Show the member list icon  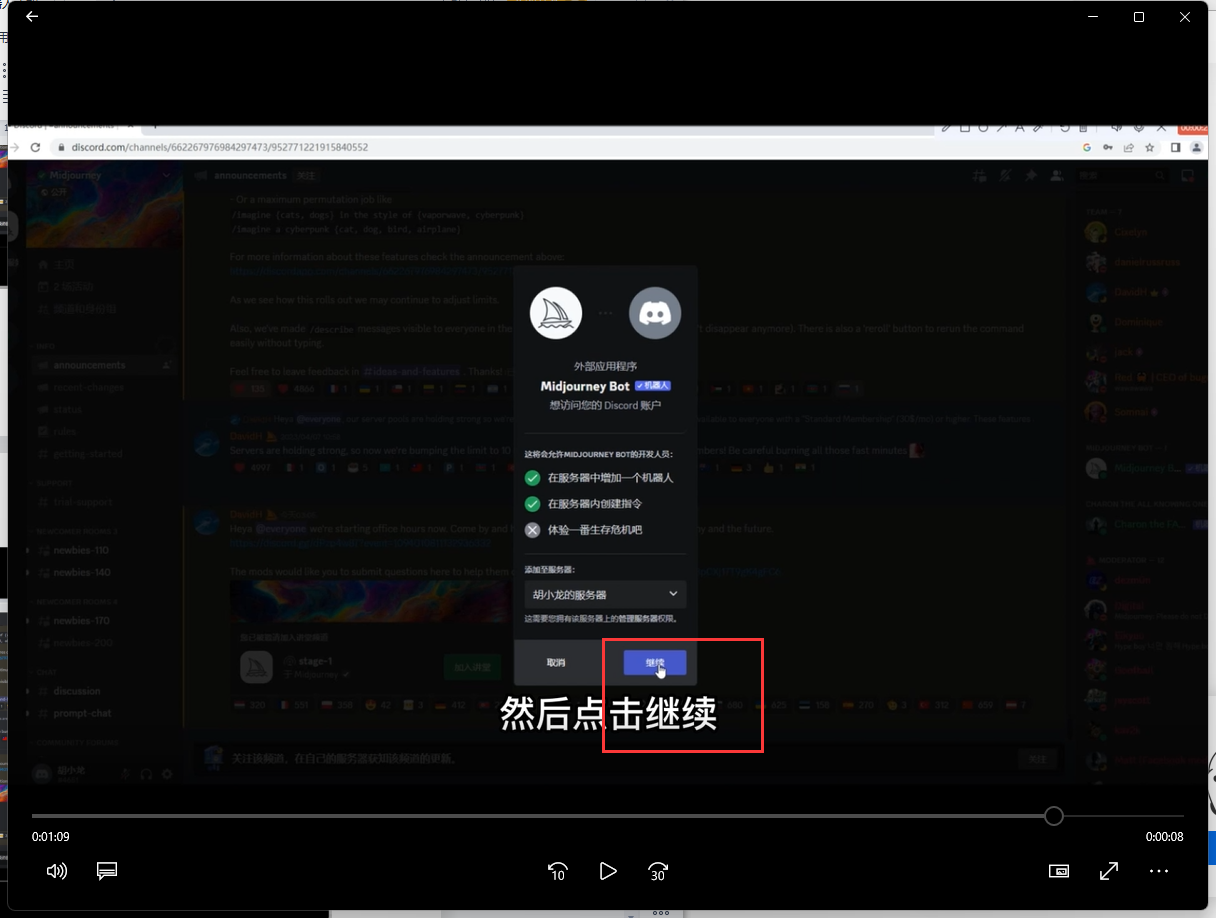pos(1056,175)
